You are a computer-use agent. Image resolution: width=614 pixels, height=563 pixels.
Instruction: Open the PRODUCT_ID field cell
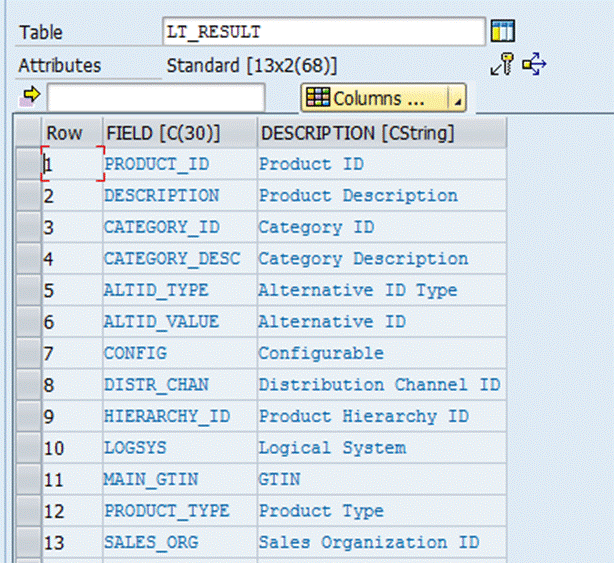pyautogui.click(x=180, y=164)
